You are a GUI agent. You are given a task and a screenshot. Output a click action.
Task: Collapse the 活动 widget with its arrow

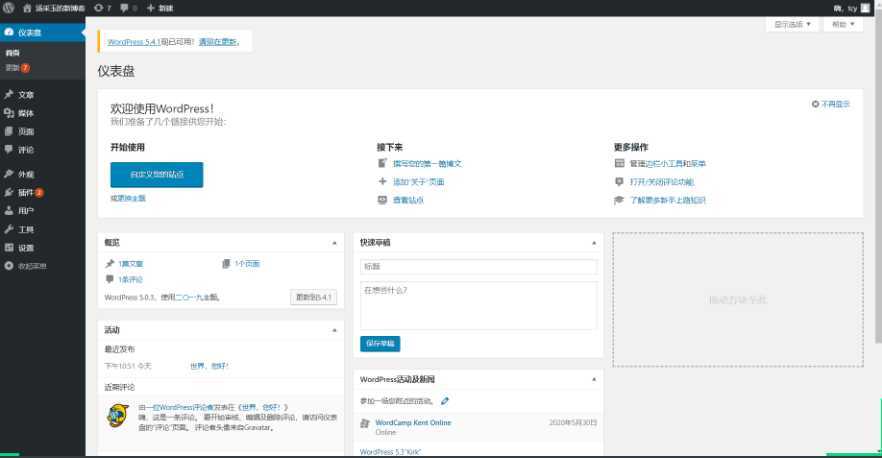(335, 330)
